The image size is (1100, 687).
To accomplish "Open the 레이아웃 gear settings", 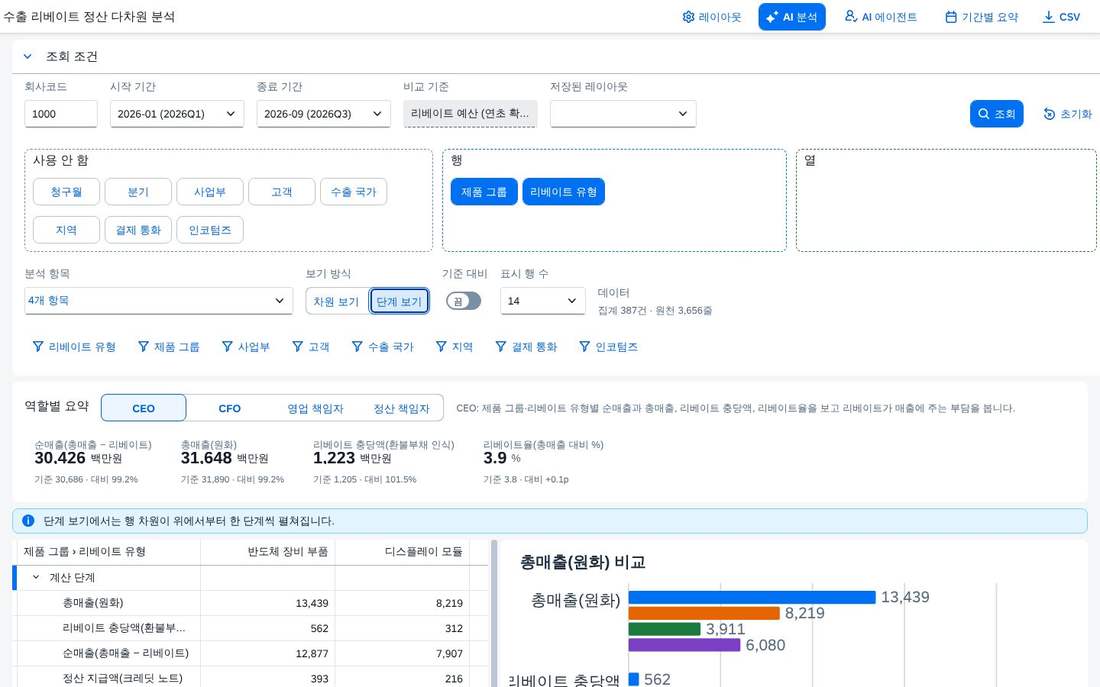I will click(711, 17).
